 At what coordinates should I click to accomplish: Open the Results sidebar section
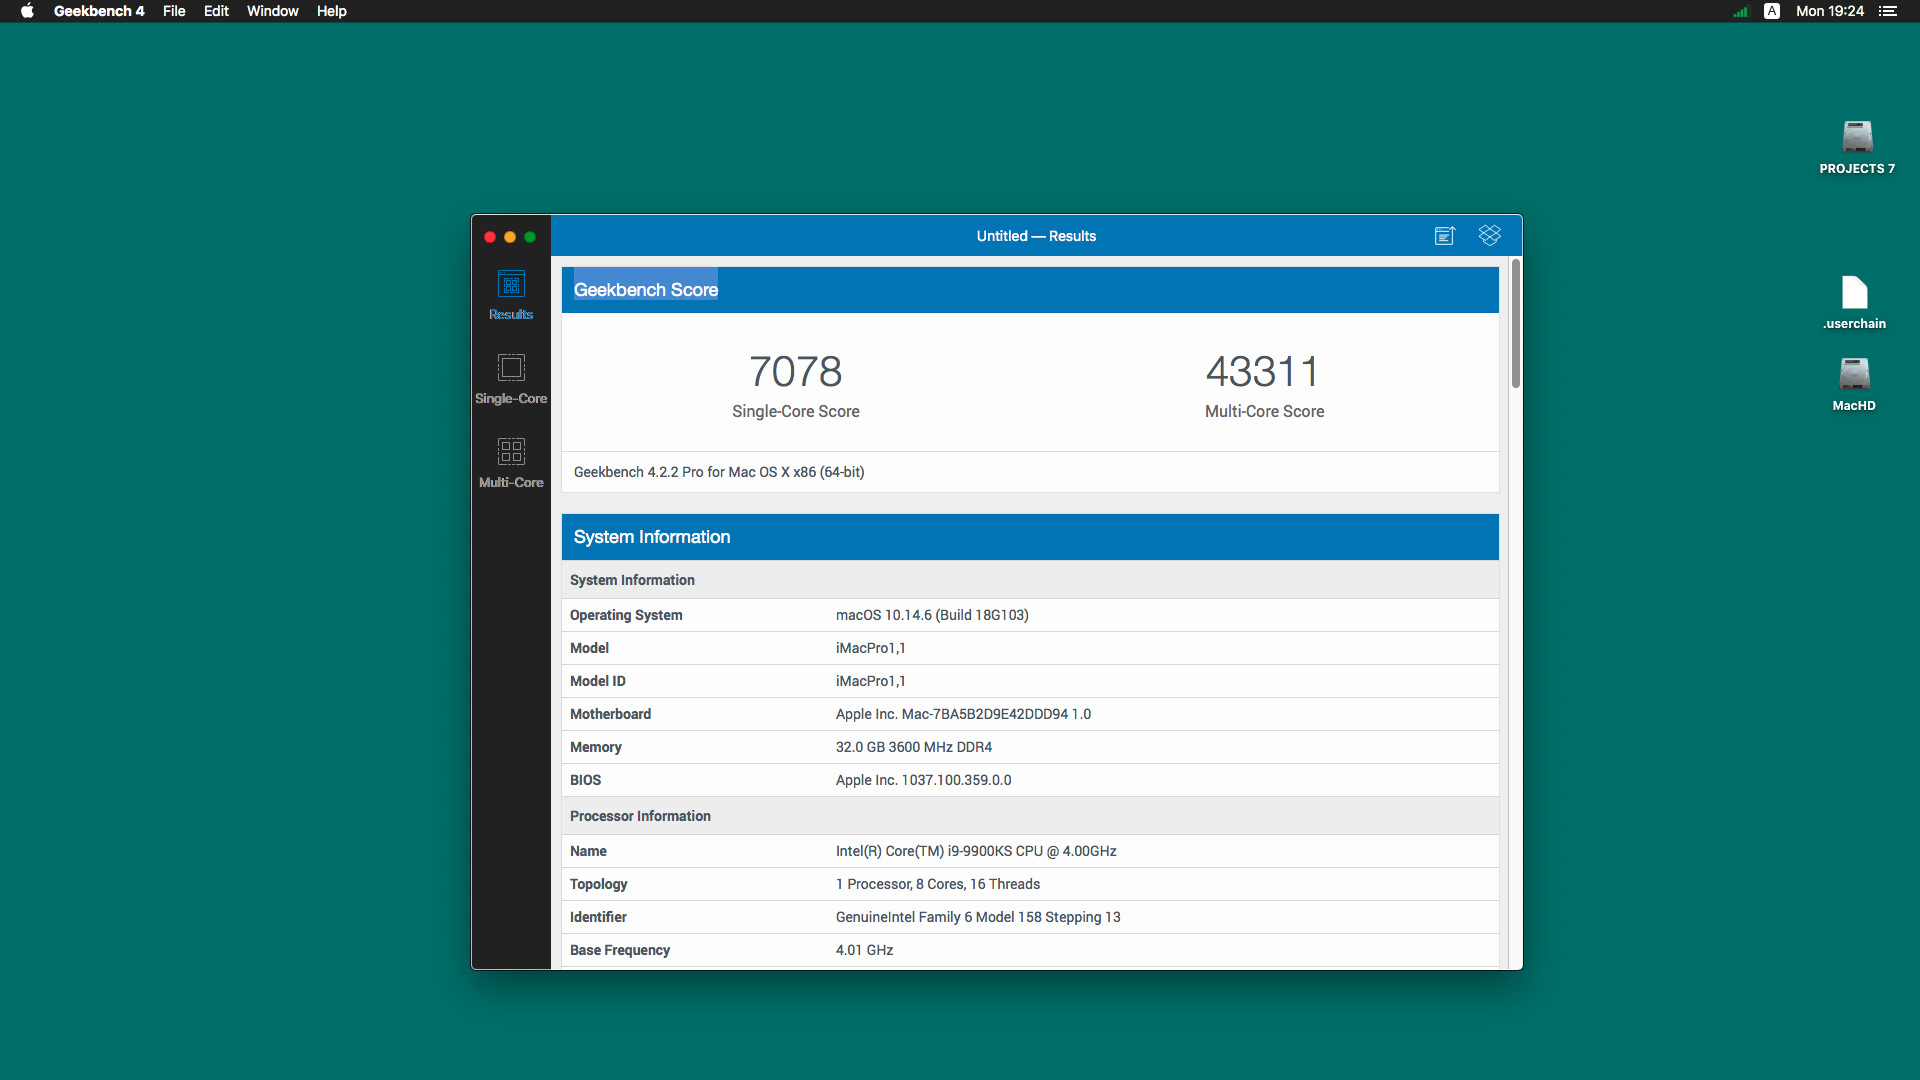[511, 294]
